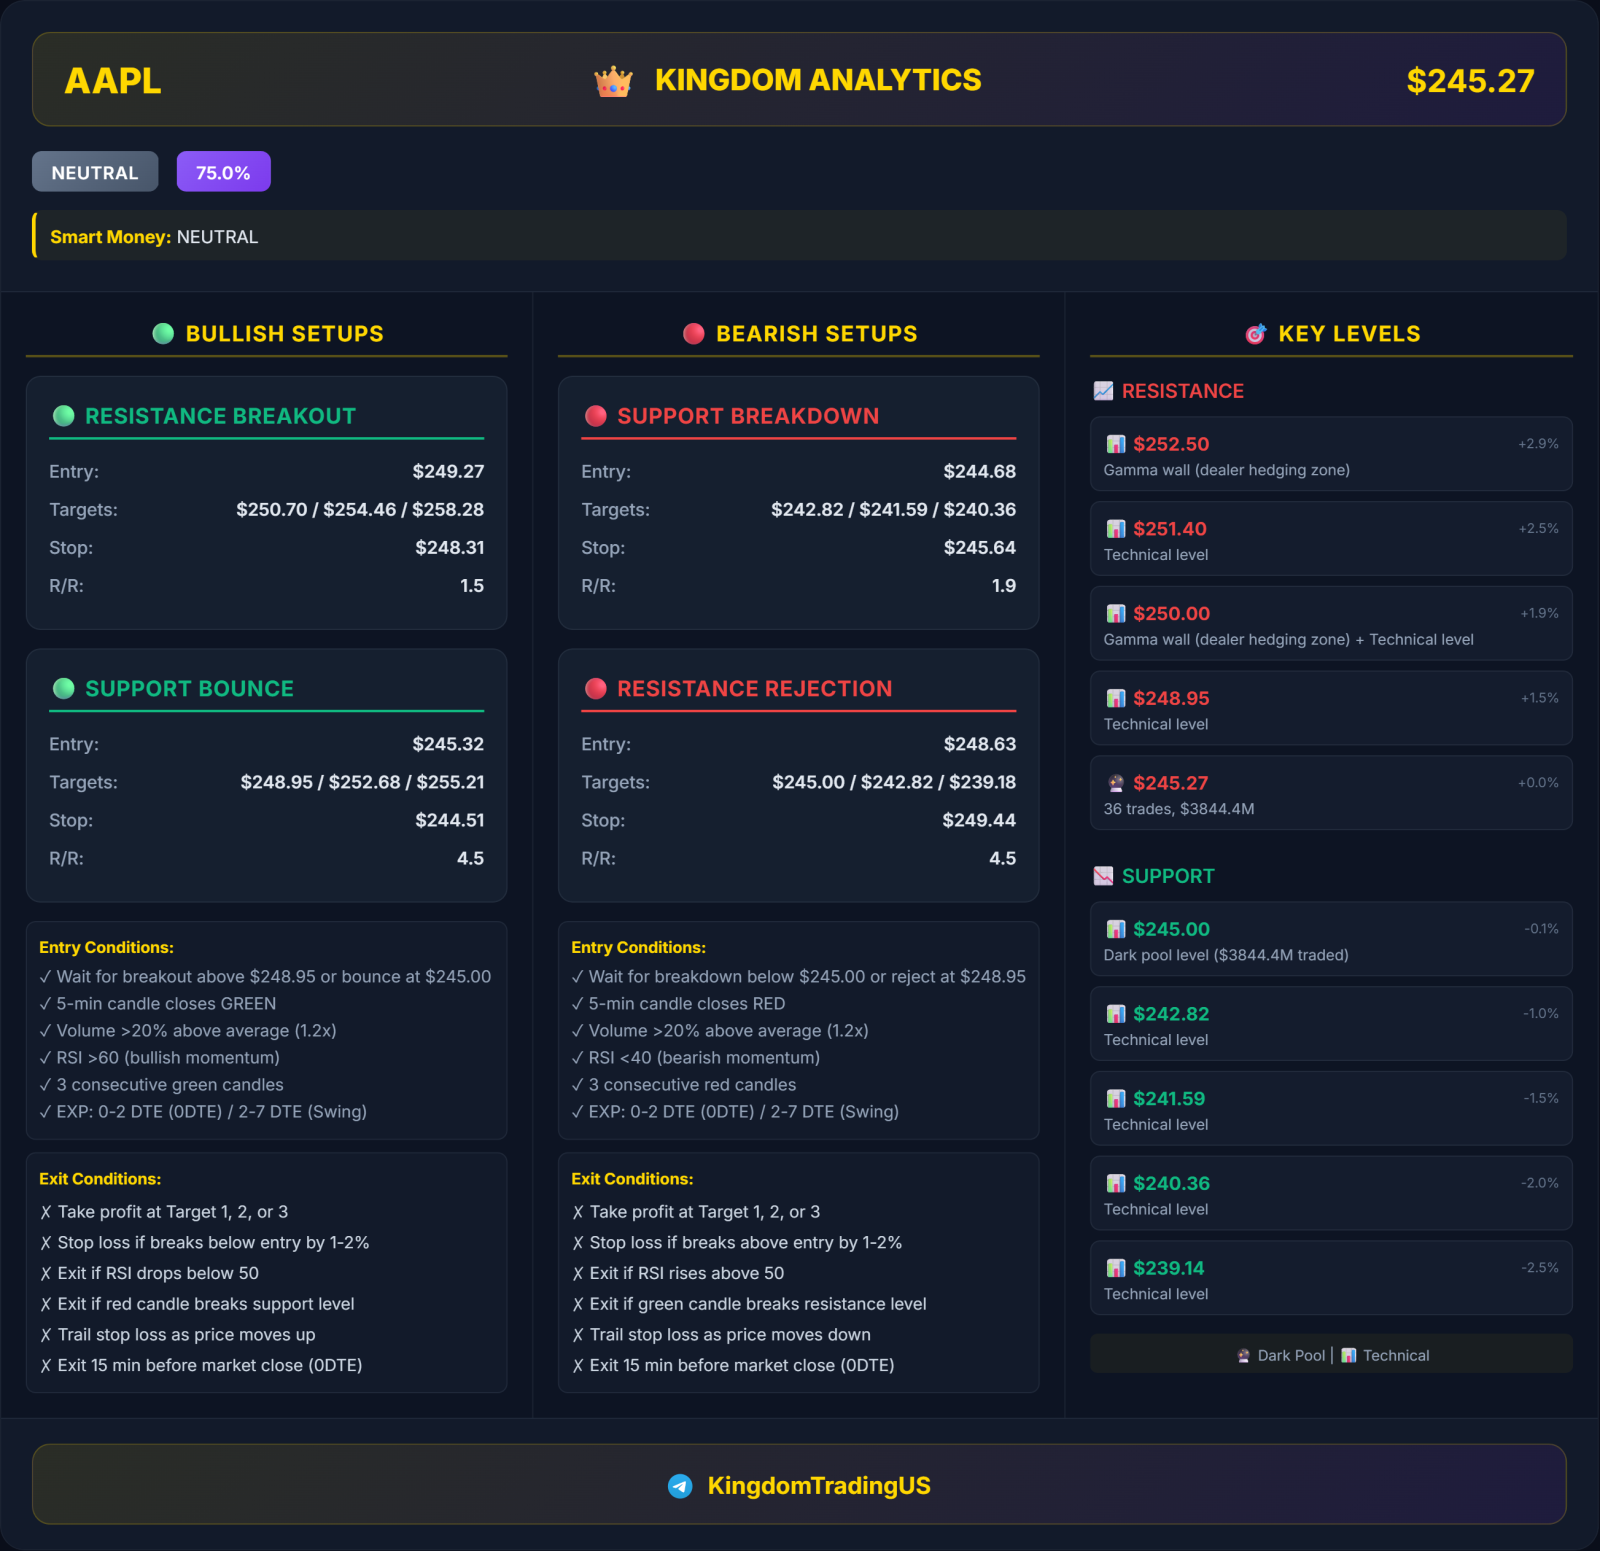The width and height of the screenshot is (1600, 1551).
Task: Click bullish 'Entry Conditions:' heading
Action: (x=106, y=947)
